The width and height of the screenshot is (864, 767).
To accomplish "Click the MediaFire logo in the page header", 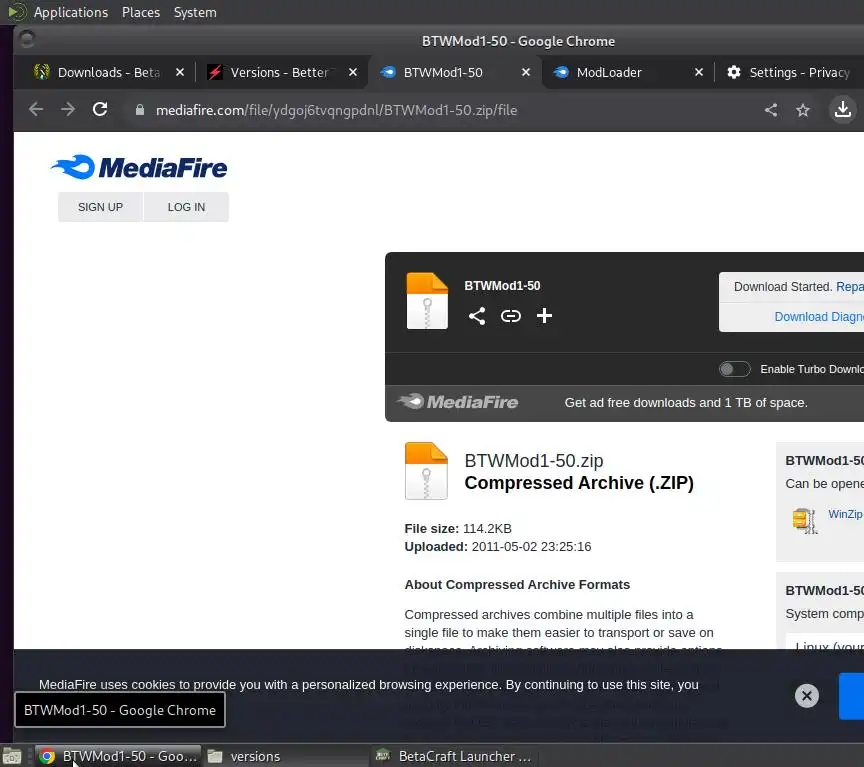I will point(139,167).
